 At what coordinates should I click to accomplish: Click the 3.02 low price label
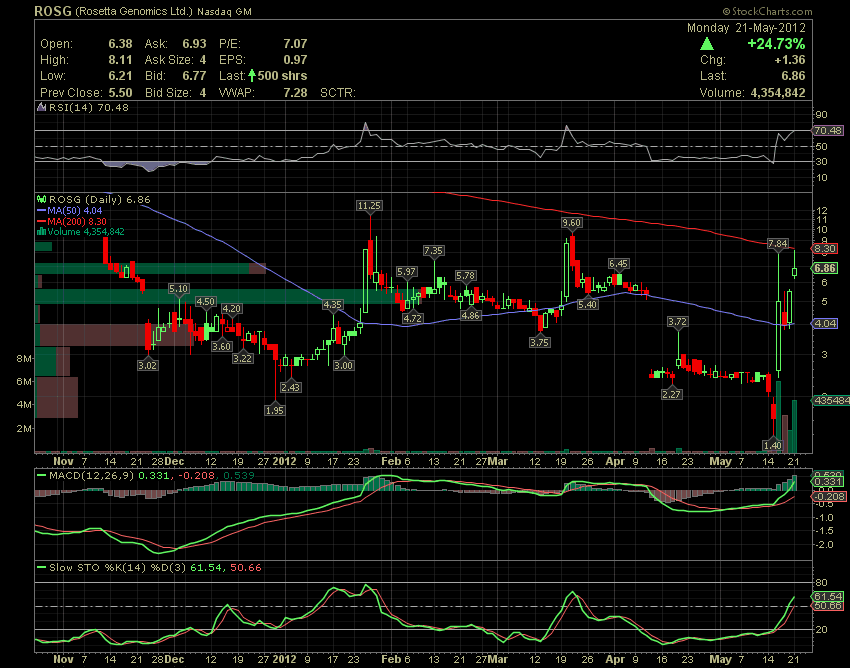pyautogui.click(x=147, y=365)
